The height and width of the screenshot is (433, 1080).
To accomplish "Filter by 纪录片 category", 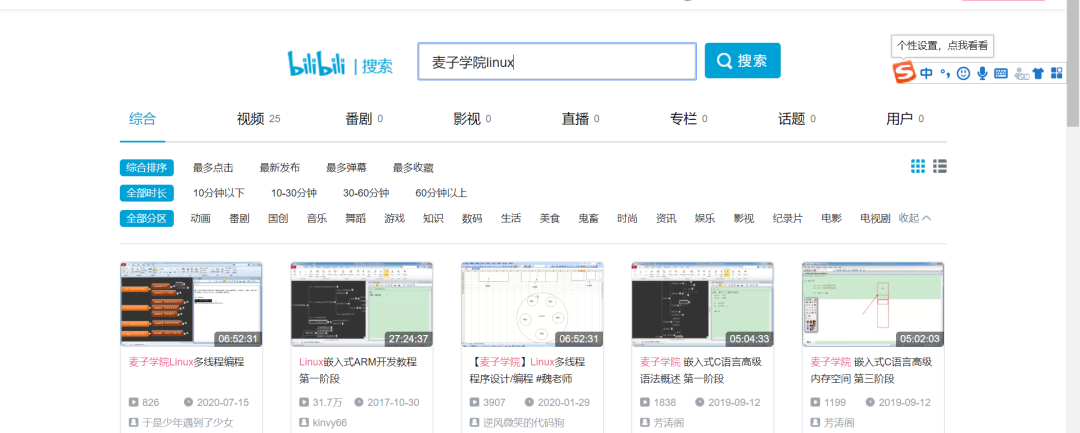I will pyautogui.click(x=788, y=219).
